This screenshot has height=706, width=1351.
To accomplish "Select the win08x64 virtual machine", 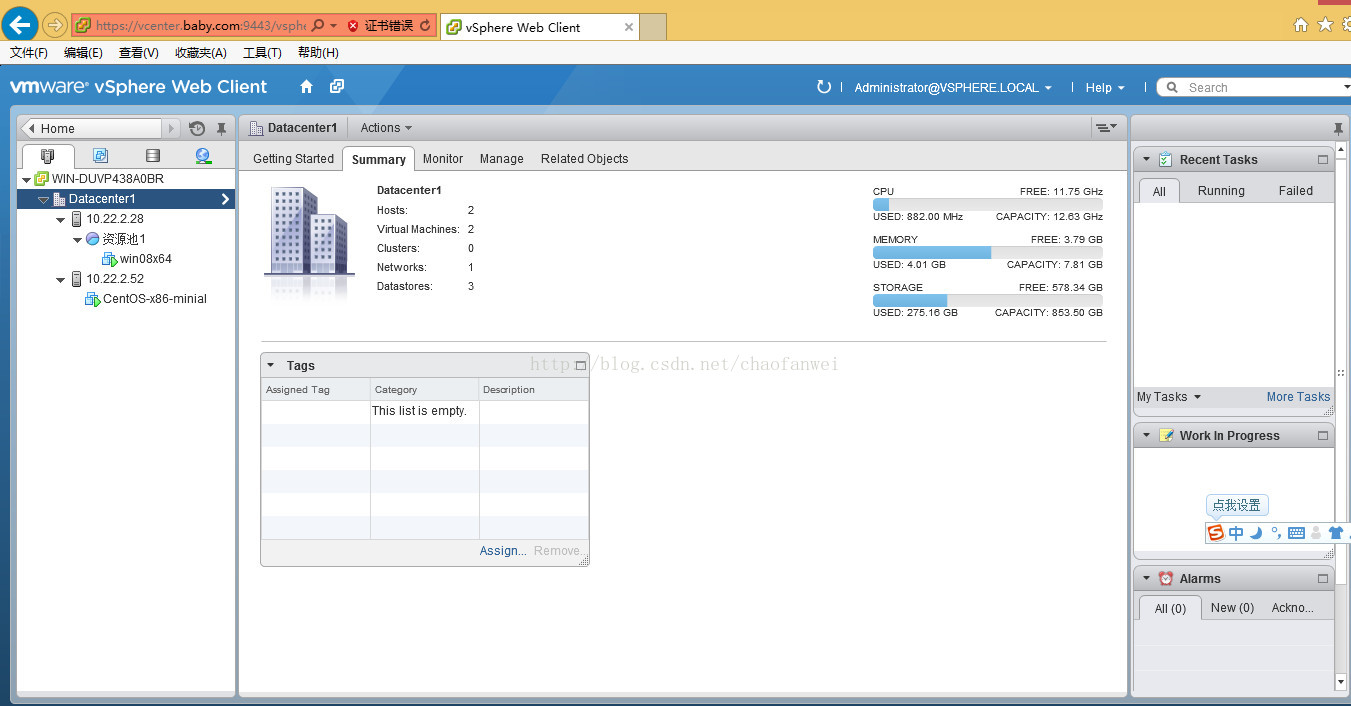I will click(146, 259).
